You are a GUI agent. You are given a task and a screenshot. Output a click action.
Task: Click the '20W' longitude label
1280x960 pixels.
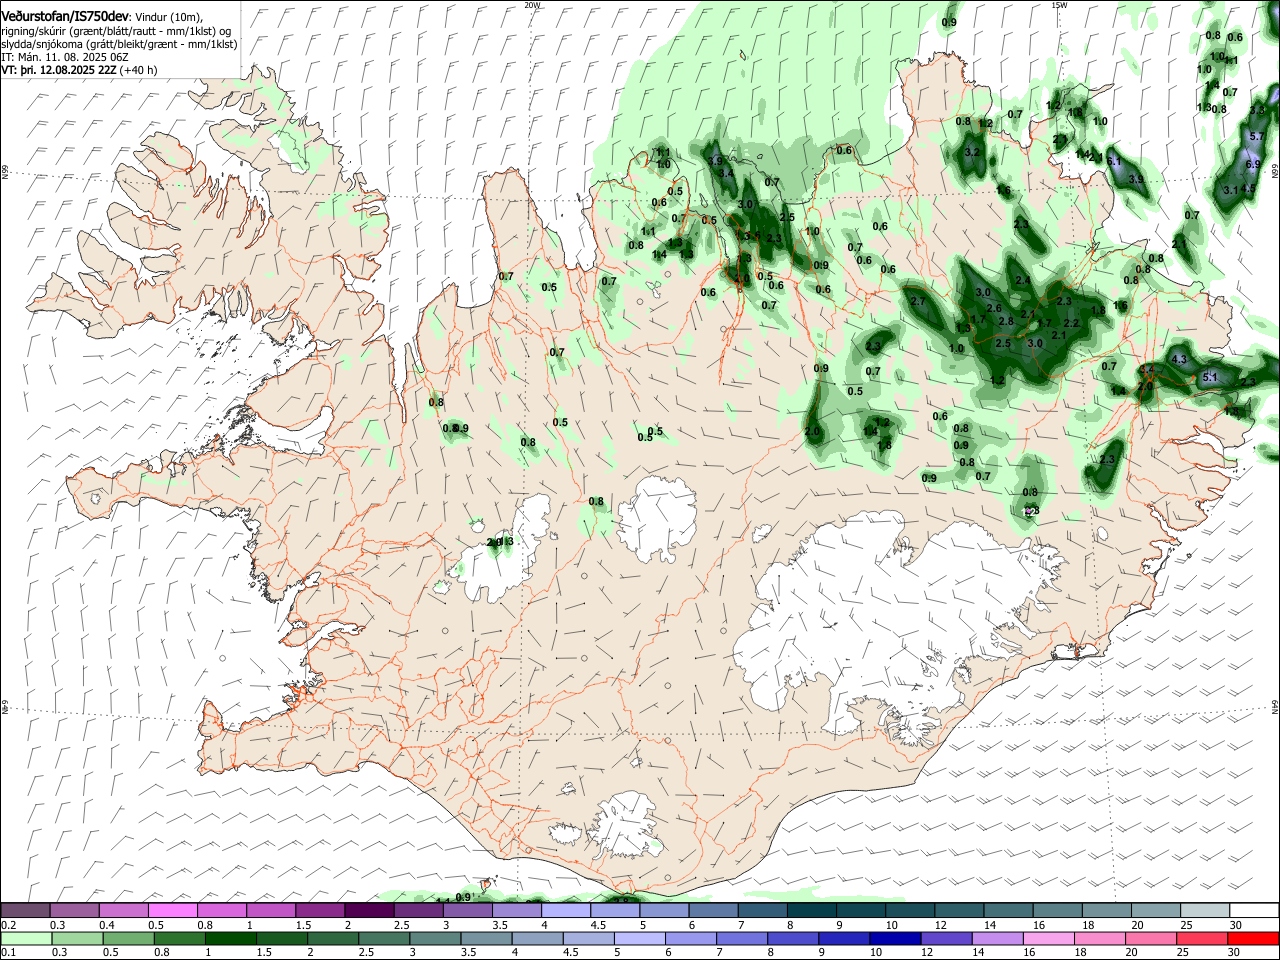click(x=532, y=5)
